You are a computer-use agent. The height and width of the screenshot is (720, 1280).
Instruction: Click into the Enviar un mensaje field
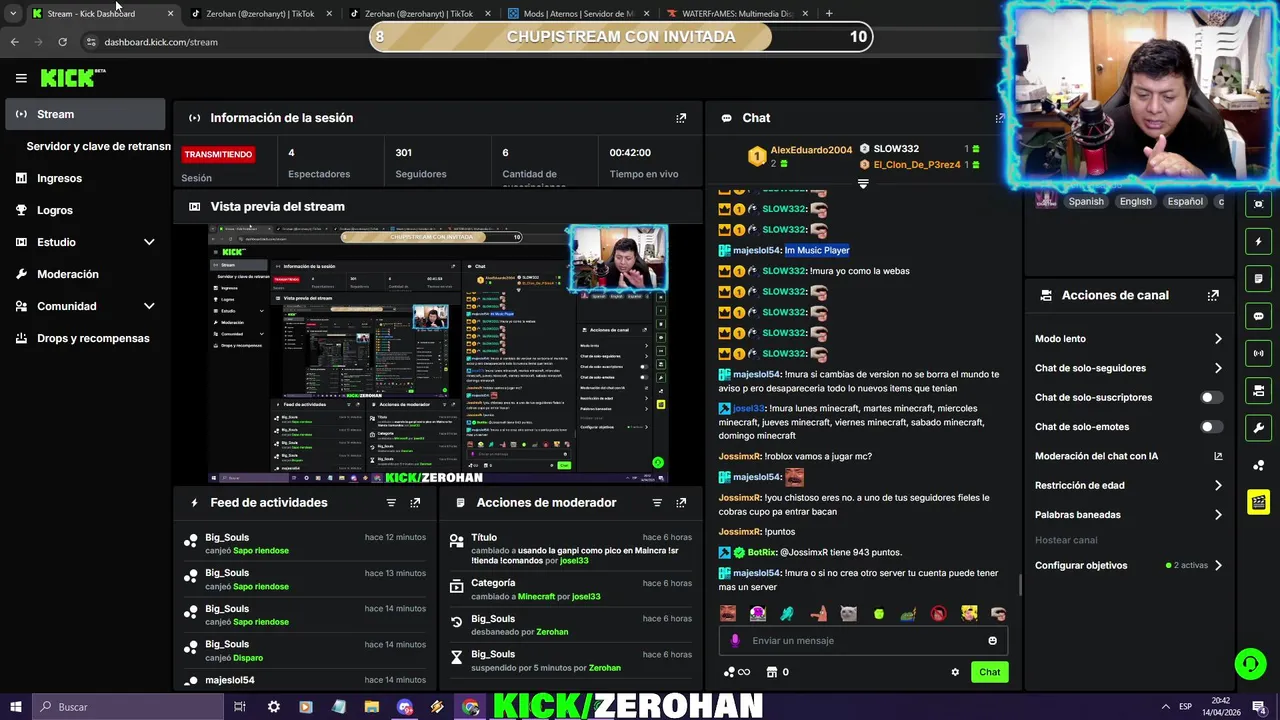point(863,641)
